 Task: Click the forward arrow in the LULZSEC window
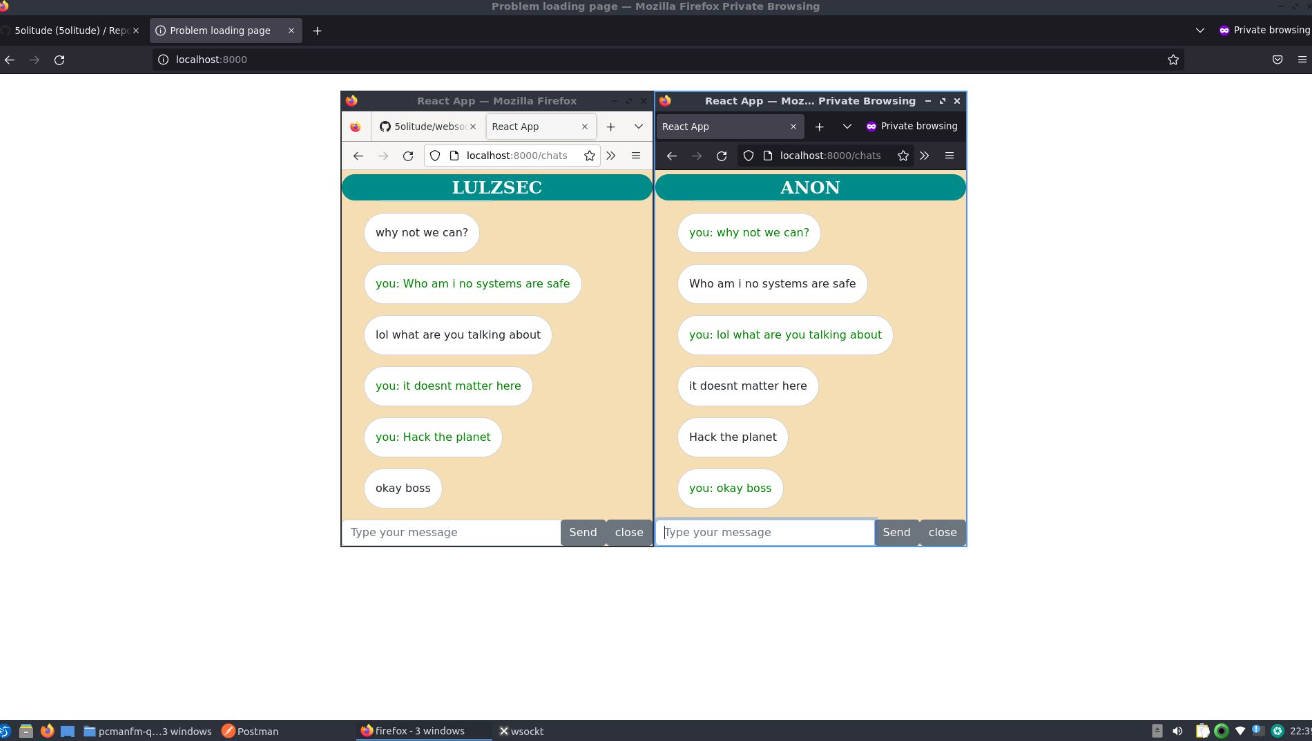click(x=383, y=155)
